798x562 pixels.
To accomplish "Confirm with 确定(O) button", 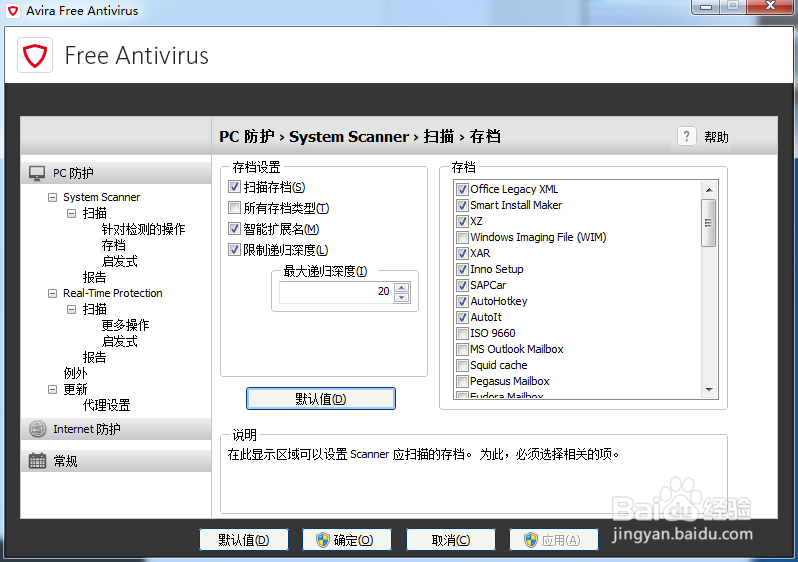I will tap(347, 540).
